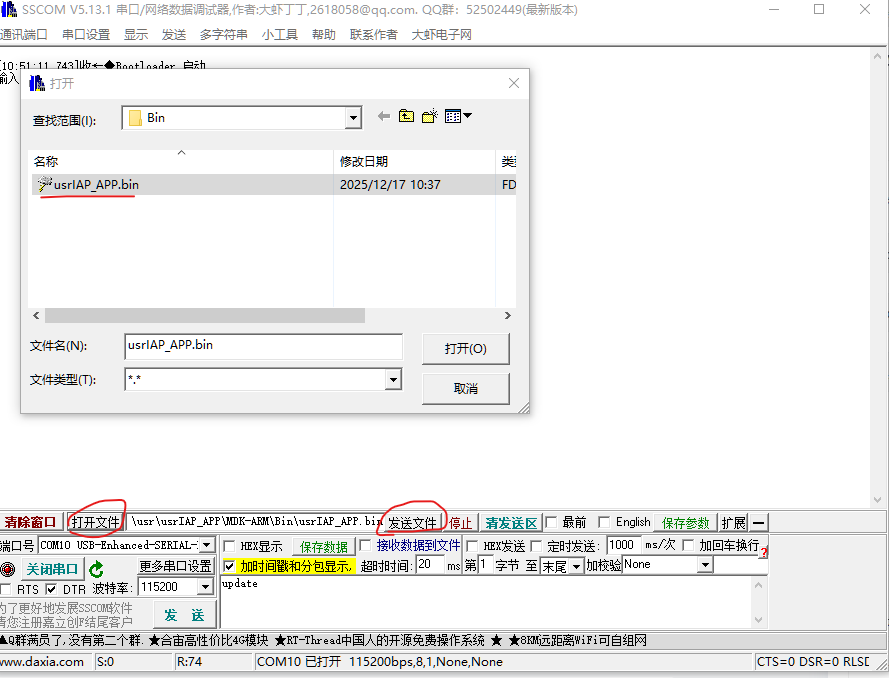Click the dialog's horizontal scrollbar thumb
Viewport: 889px width, 678px height.
(x=205, y=315)
